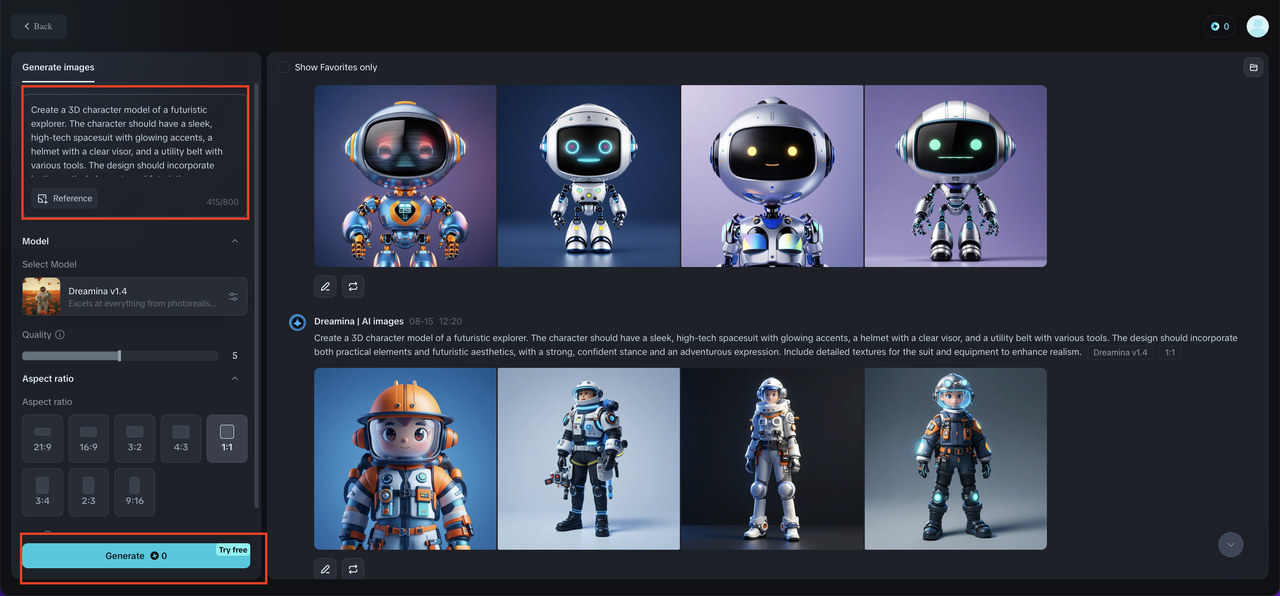Click the Dreamina v1.4 tag
The height and width of the screenshot is (596, 1280).
click(1120, 353)
